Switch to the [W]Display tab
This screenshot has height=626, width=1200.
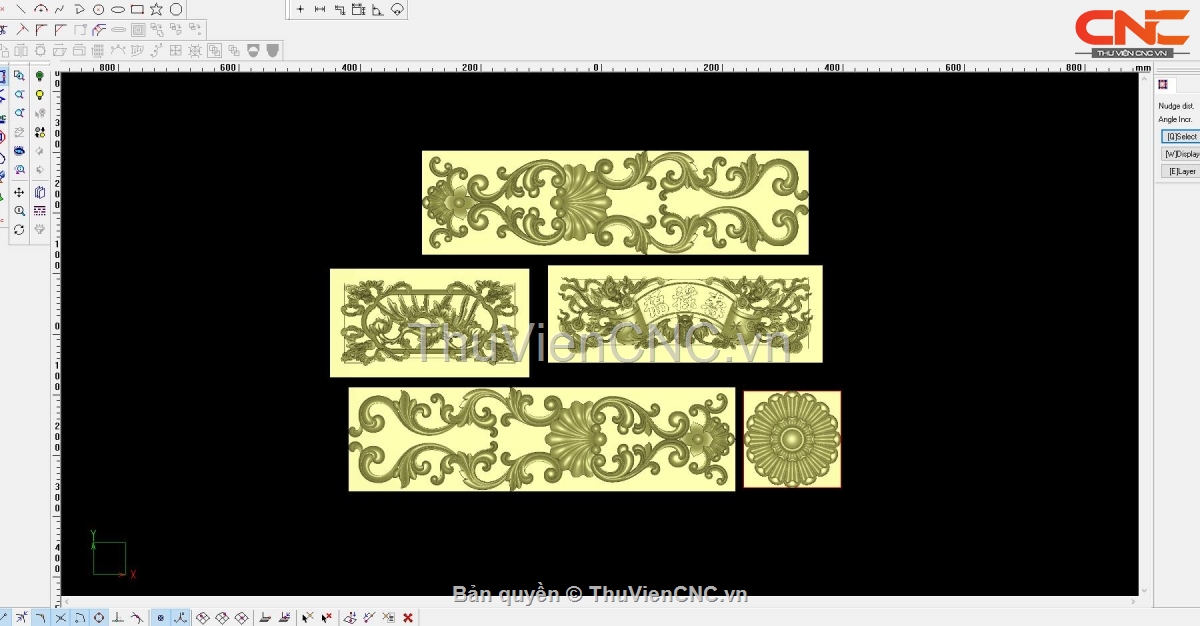coord(1180,154)
